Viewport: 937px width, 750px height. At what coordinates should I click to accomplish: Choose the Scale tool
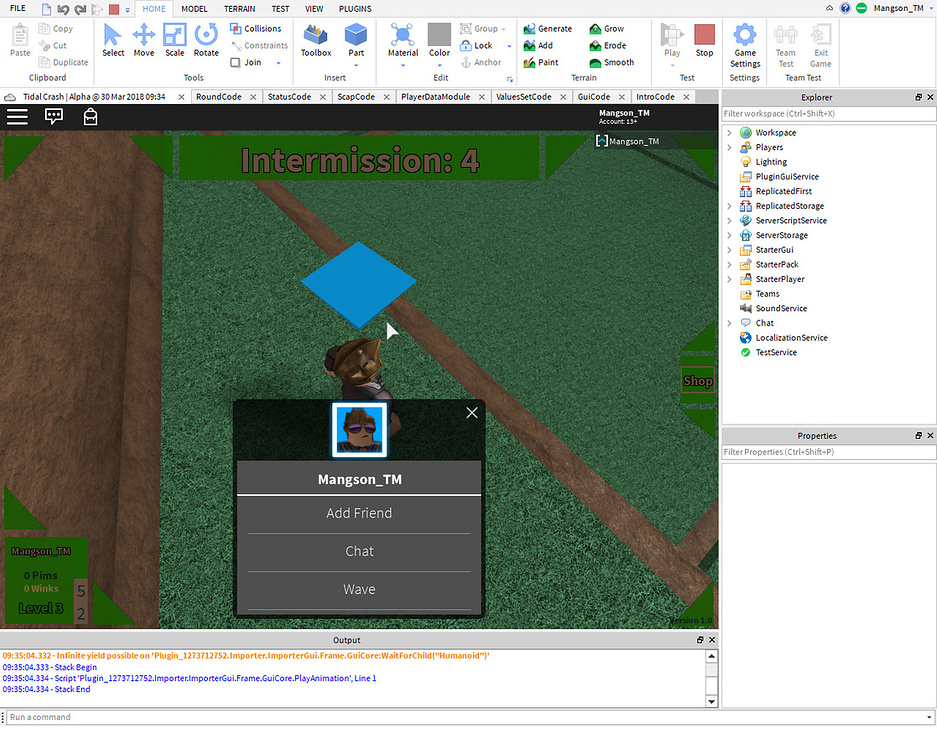pyautogui.click(x=174, y=40)
